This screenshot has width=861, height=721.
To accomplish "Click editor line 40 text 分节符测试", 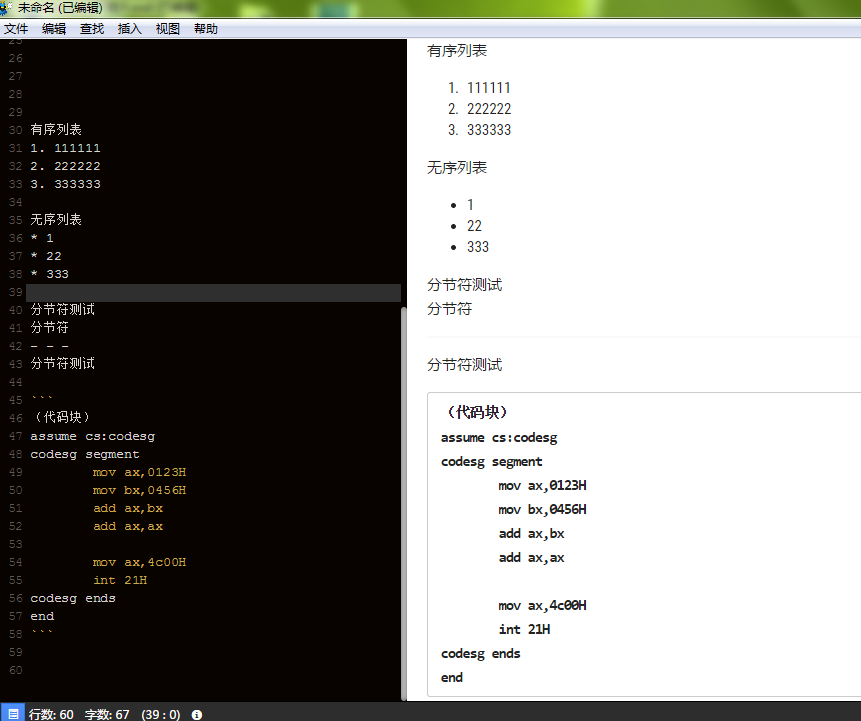I will tap(63, 310).
